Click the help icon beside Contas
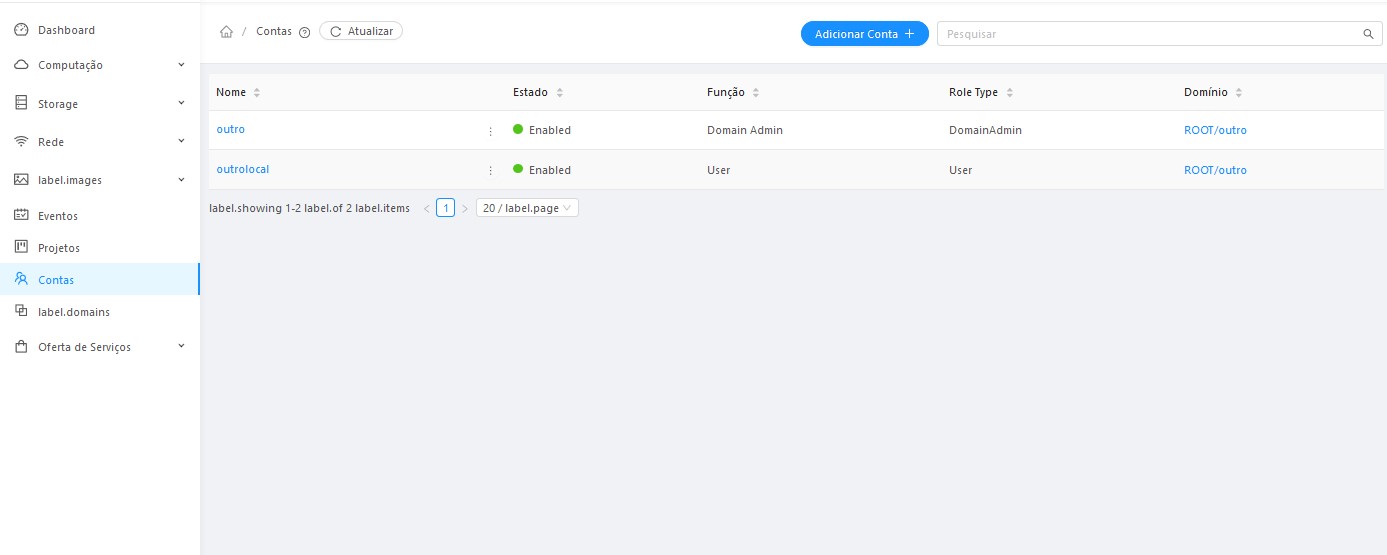 pyautogui.click(x=304, y=32)
